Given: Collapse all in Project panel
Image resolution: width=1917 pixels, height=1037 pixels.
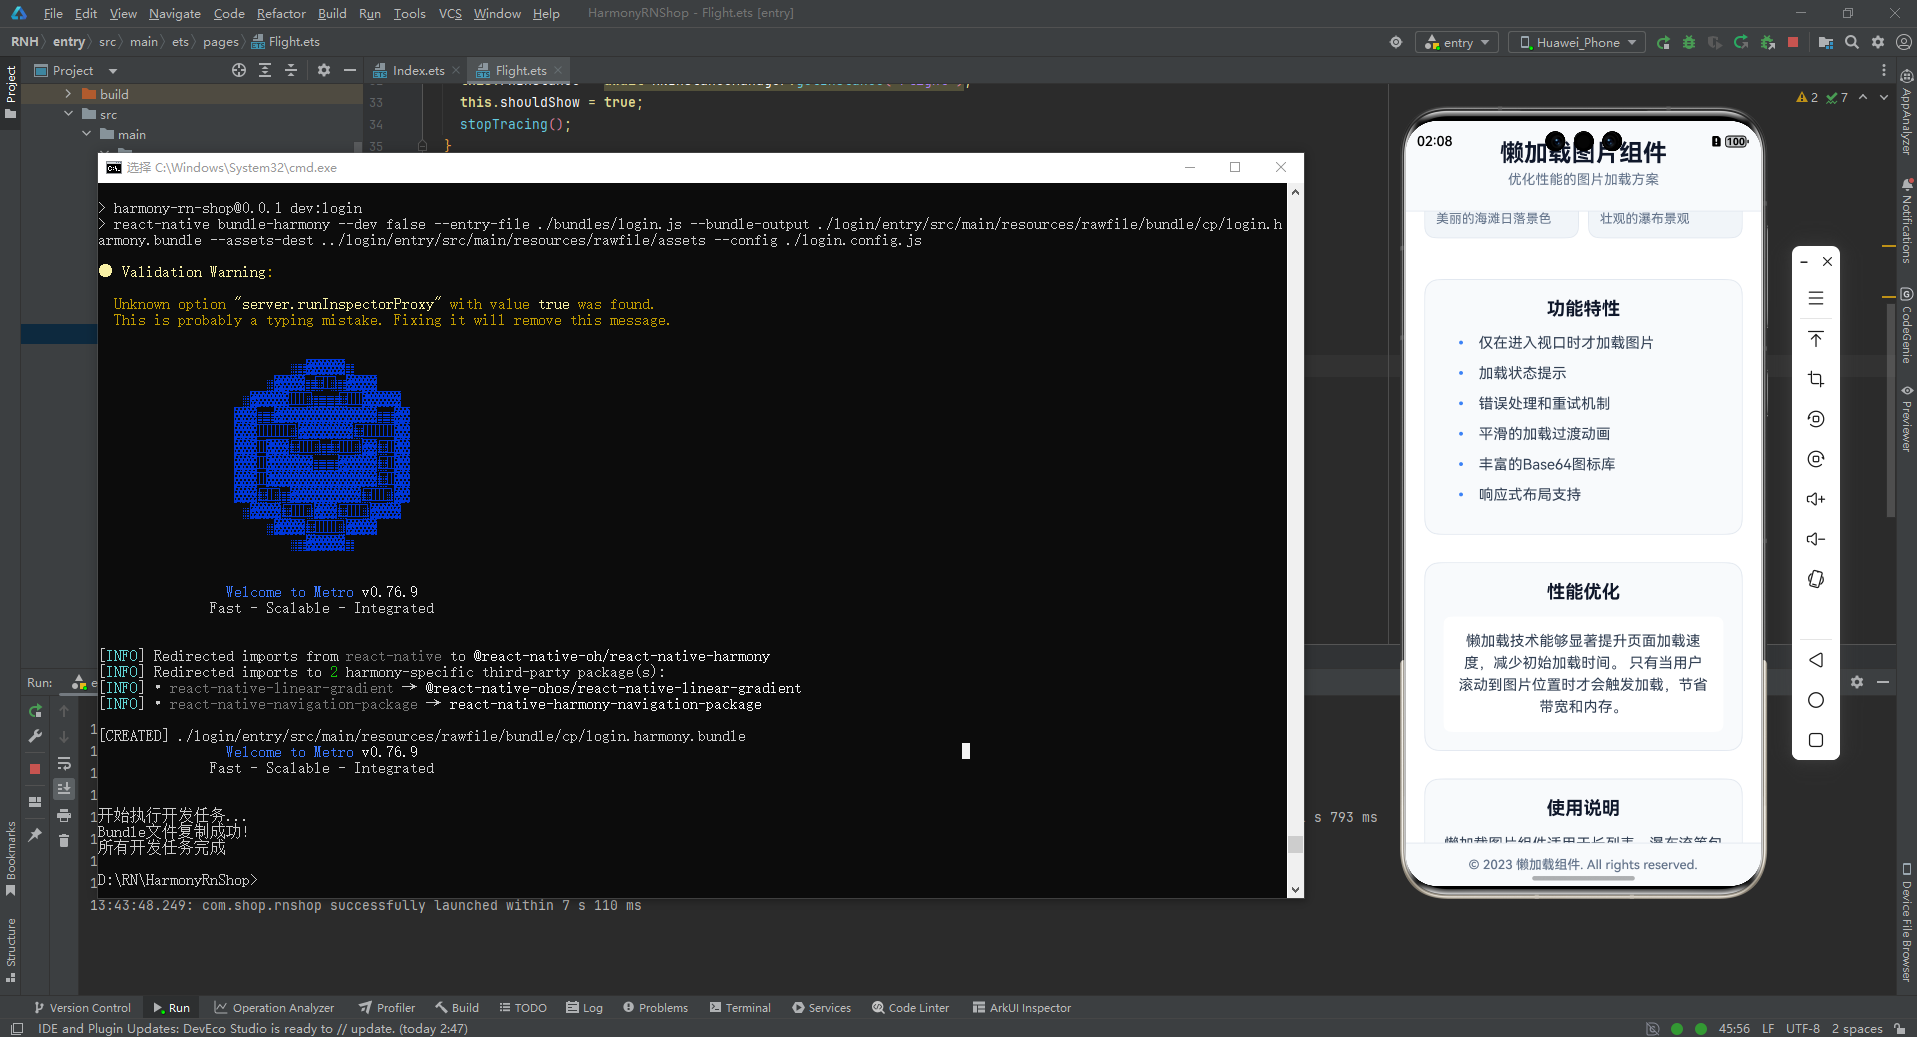Looking at the screenshot, I should tap(291, 70).
